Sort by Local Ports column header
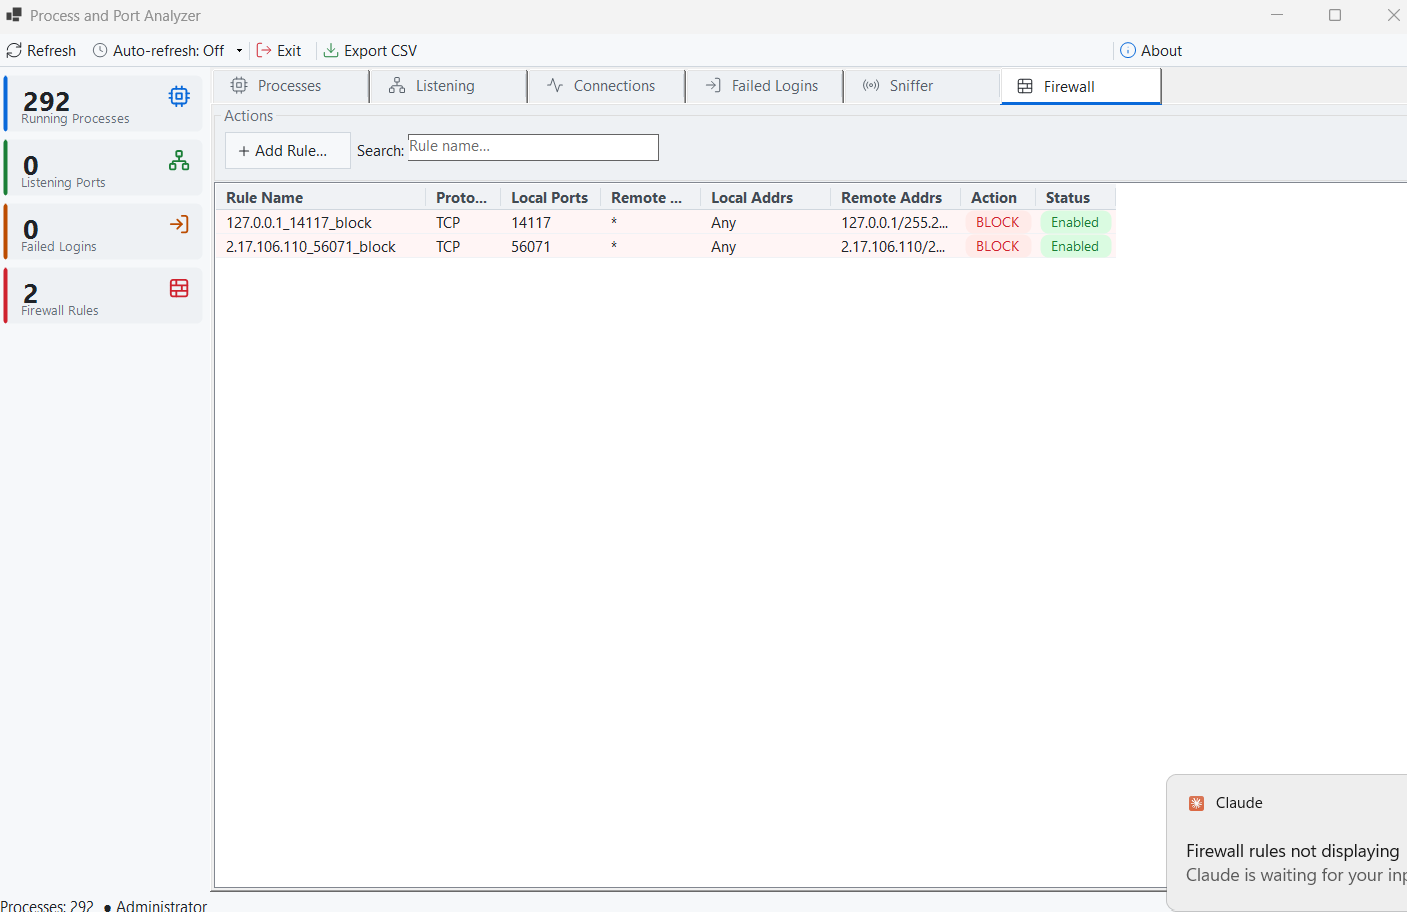Screen dimensions: 1407x912 550,198
